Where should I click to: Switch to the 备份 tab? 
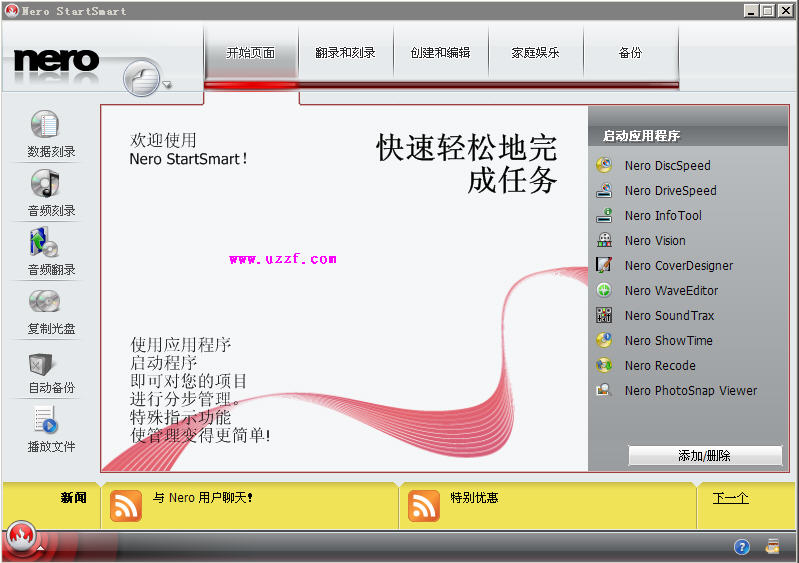(x=630, y=53)
